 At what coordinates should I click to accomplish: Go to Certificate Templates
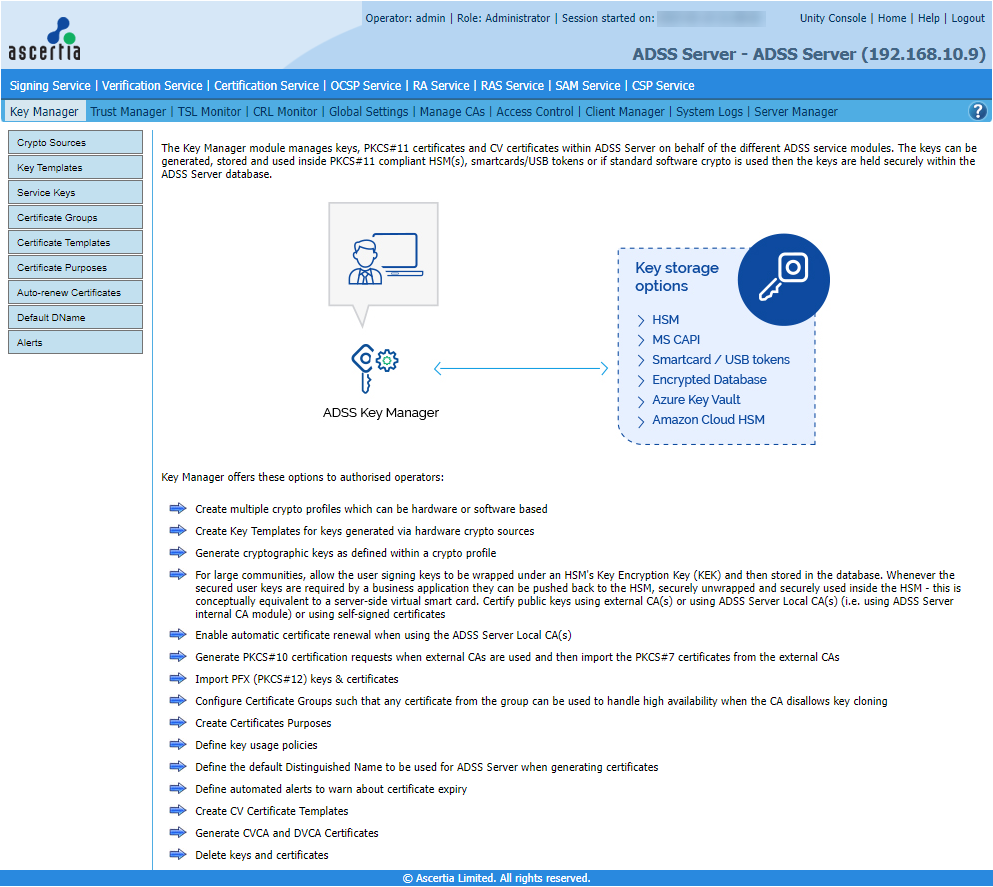click(75, 242)
